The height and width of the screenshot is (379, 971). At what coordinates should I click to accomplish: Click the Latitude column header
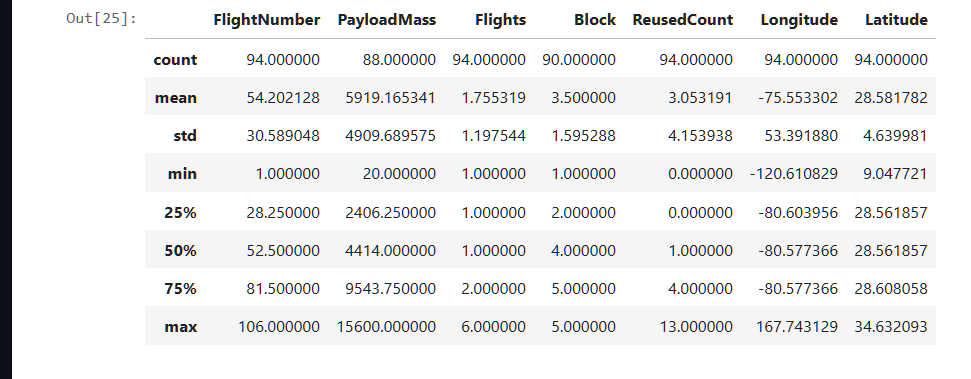click(x=896, y=20)
